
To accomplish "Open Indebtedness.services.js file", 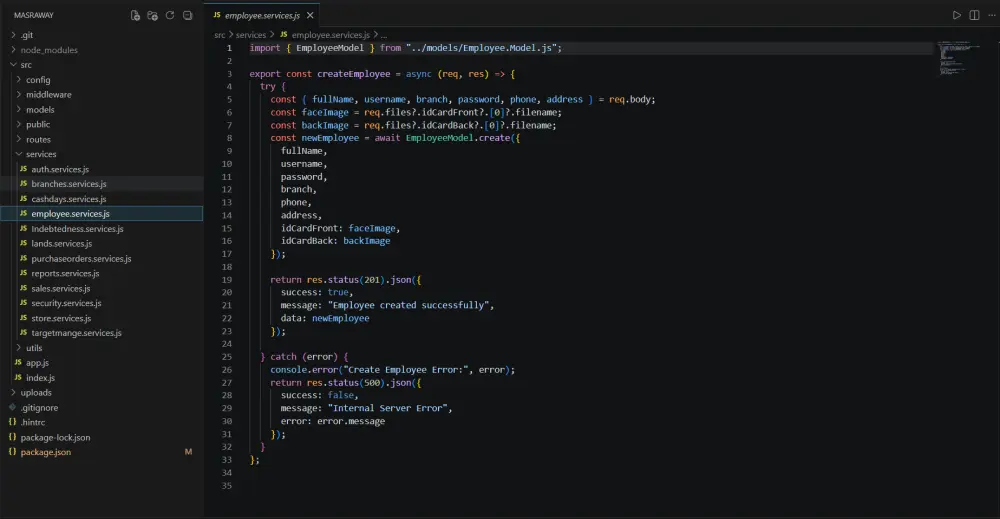I will click(102, 229).
